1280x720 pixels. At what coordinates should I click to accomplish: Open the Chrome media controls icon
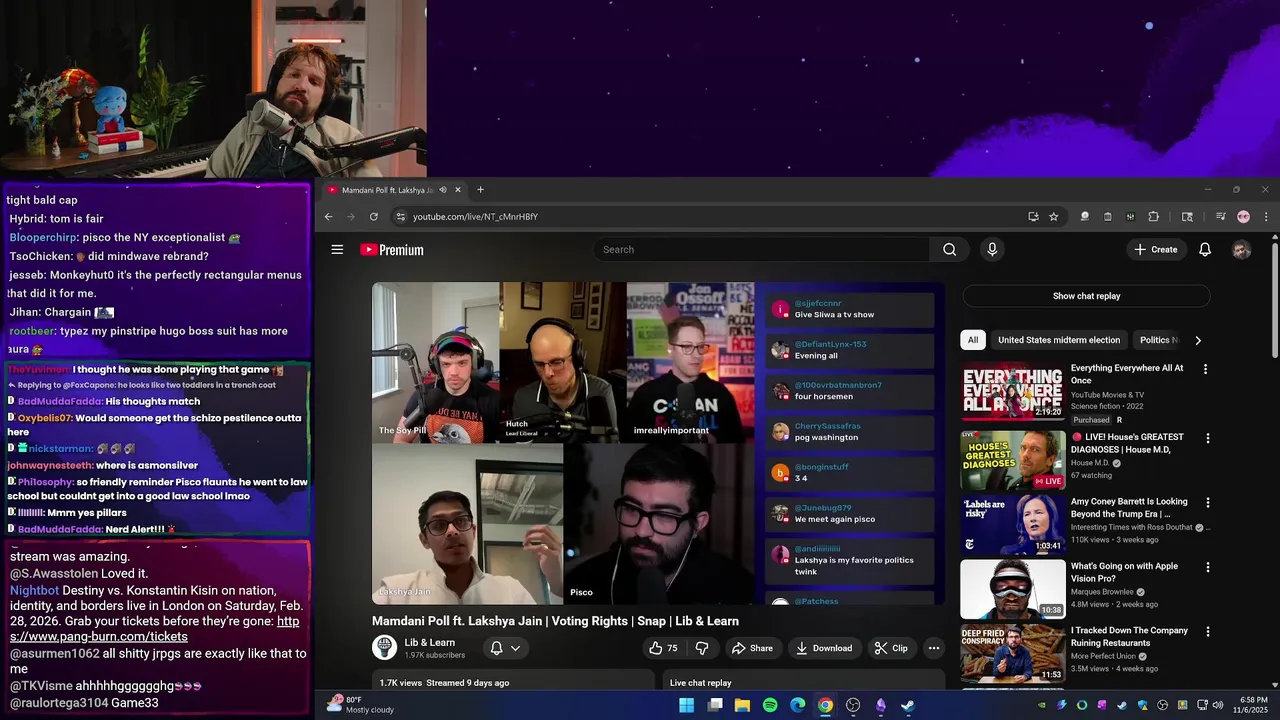(1221, 217)
